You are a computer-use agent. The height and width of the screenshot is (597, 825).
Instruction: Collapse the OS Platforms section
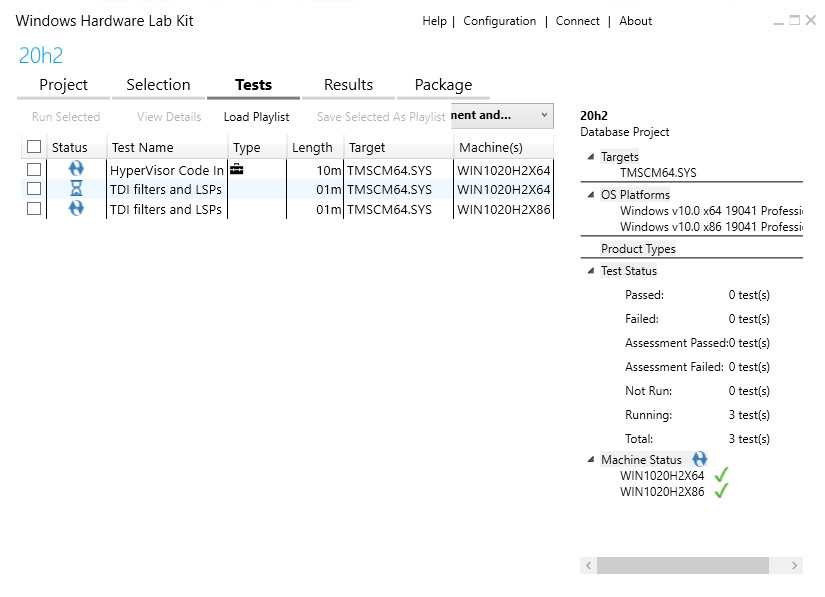pos(591,194)
